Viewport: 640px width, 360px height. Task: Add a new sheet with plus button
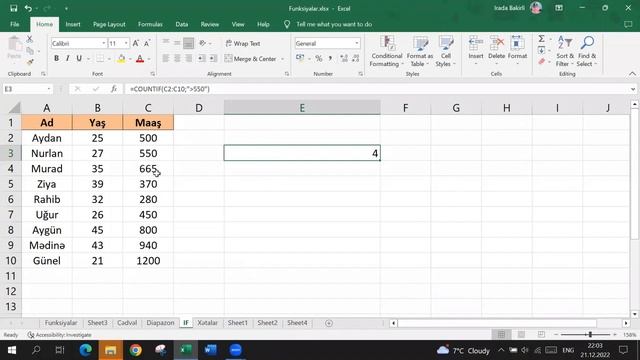(x=329, y=323)
